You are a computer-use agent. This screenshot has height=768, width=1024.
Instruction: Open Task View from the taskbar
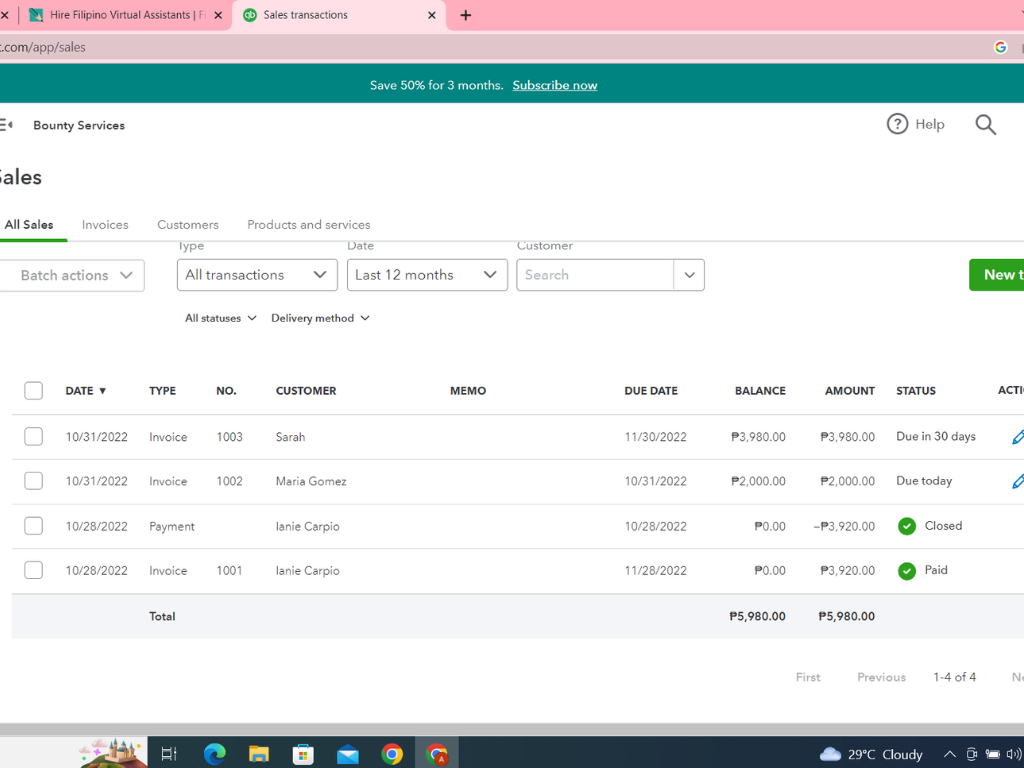click(168, 754)
